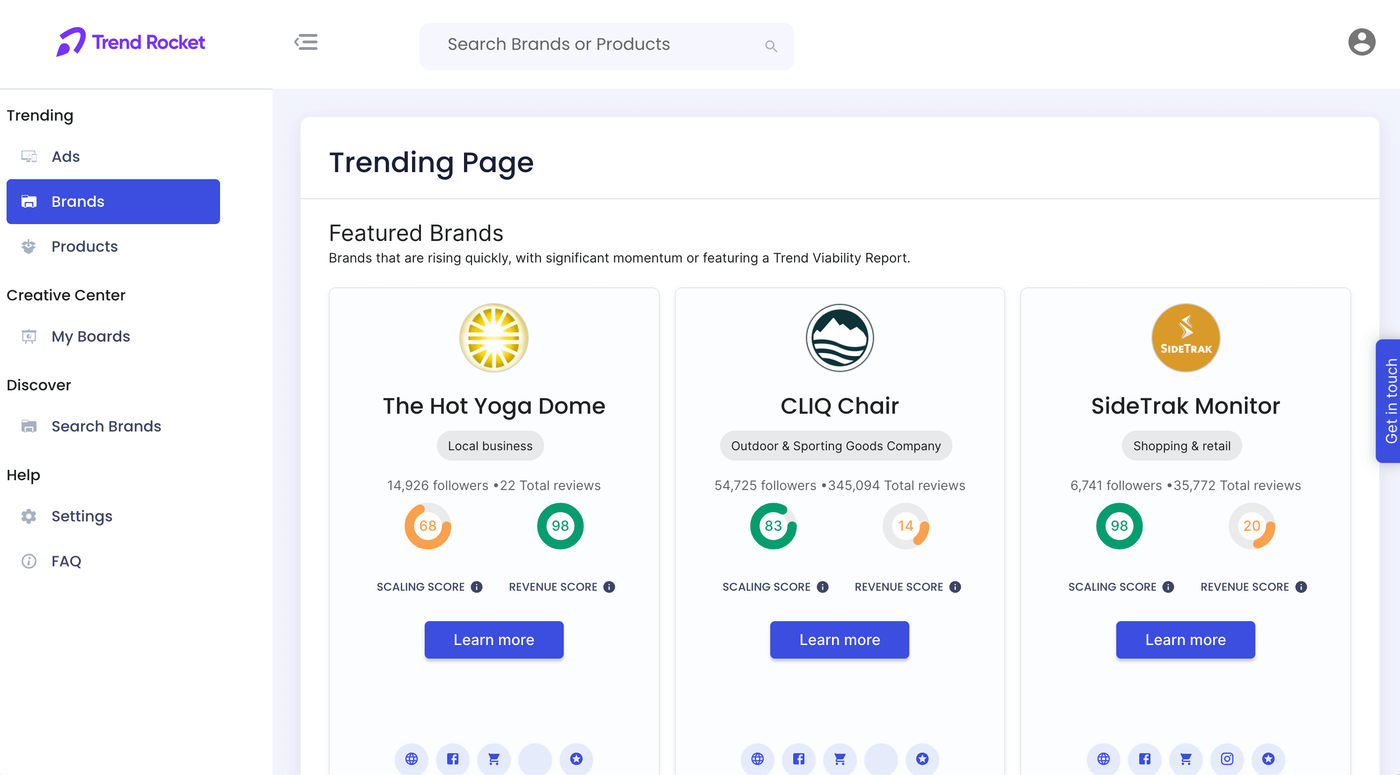
Task: Click Hot Yoga Dome scaling score 68 gauge
Action: [x=428, y=526]
